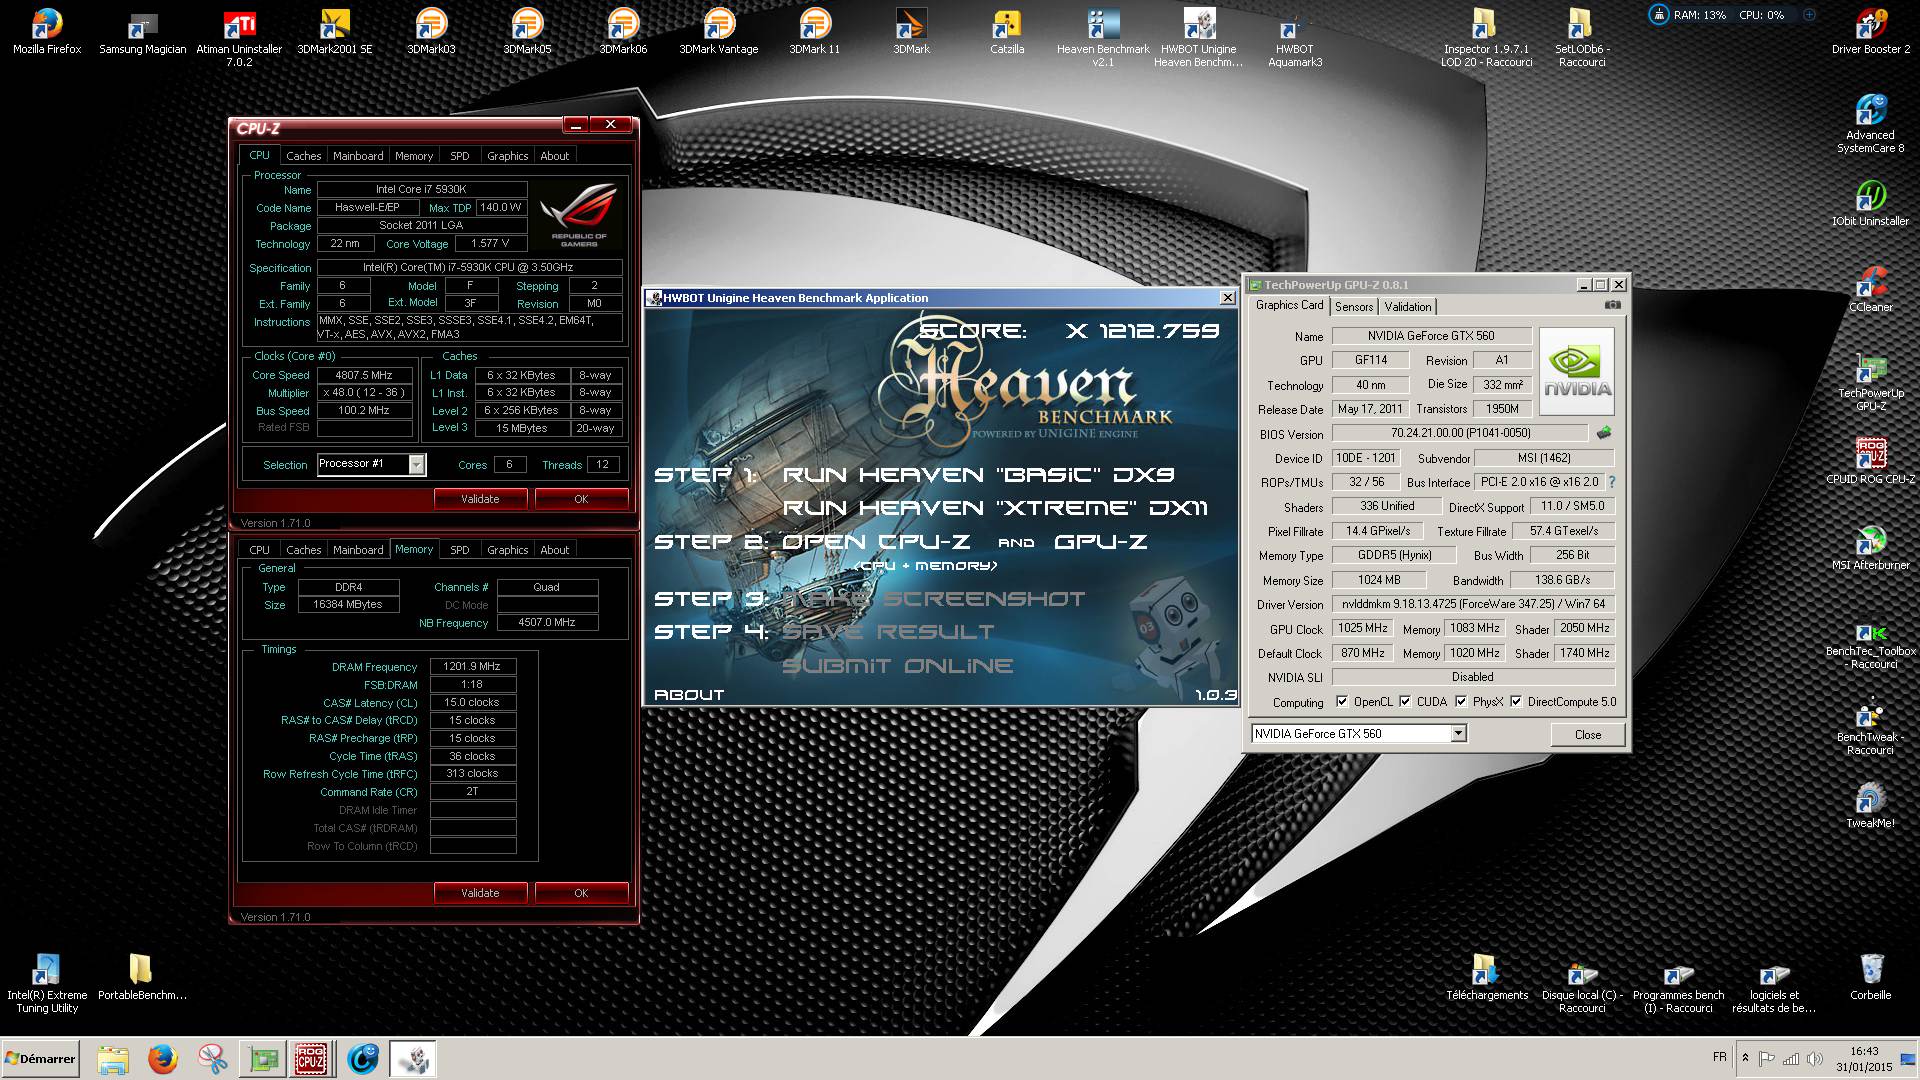Viewport: 1920px width, 1080px height.
Task: Open ROG CPU-Z from the taskbar
Action: (x=311, y=1058)
